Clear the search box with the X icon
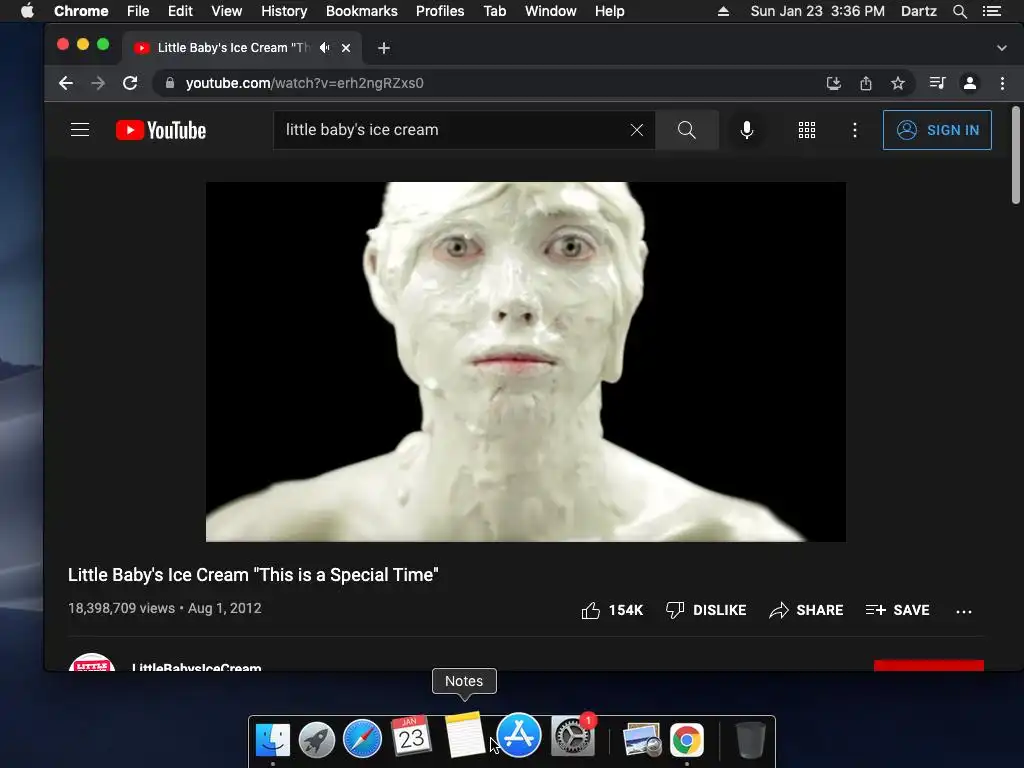The height and width of the screenshot is (768, 1024). (637, 130)
